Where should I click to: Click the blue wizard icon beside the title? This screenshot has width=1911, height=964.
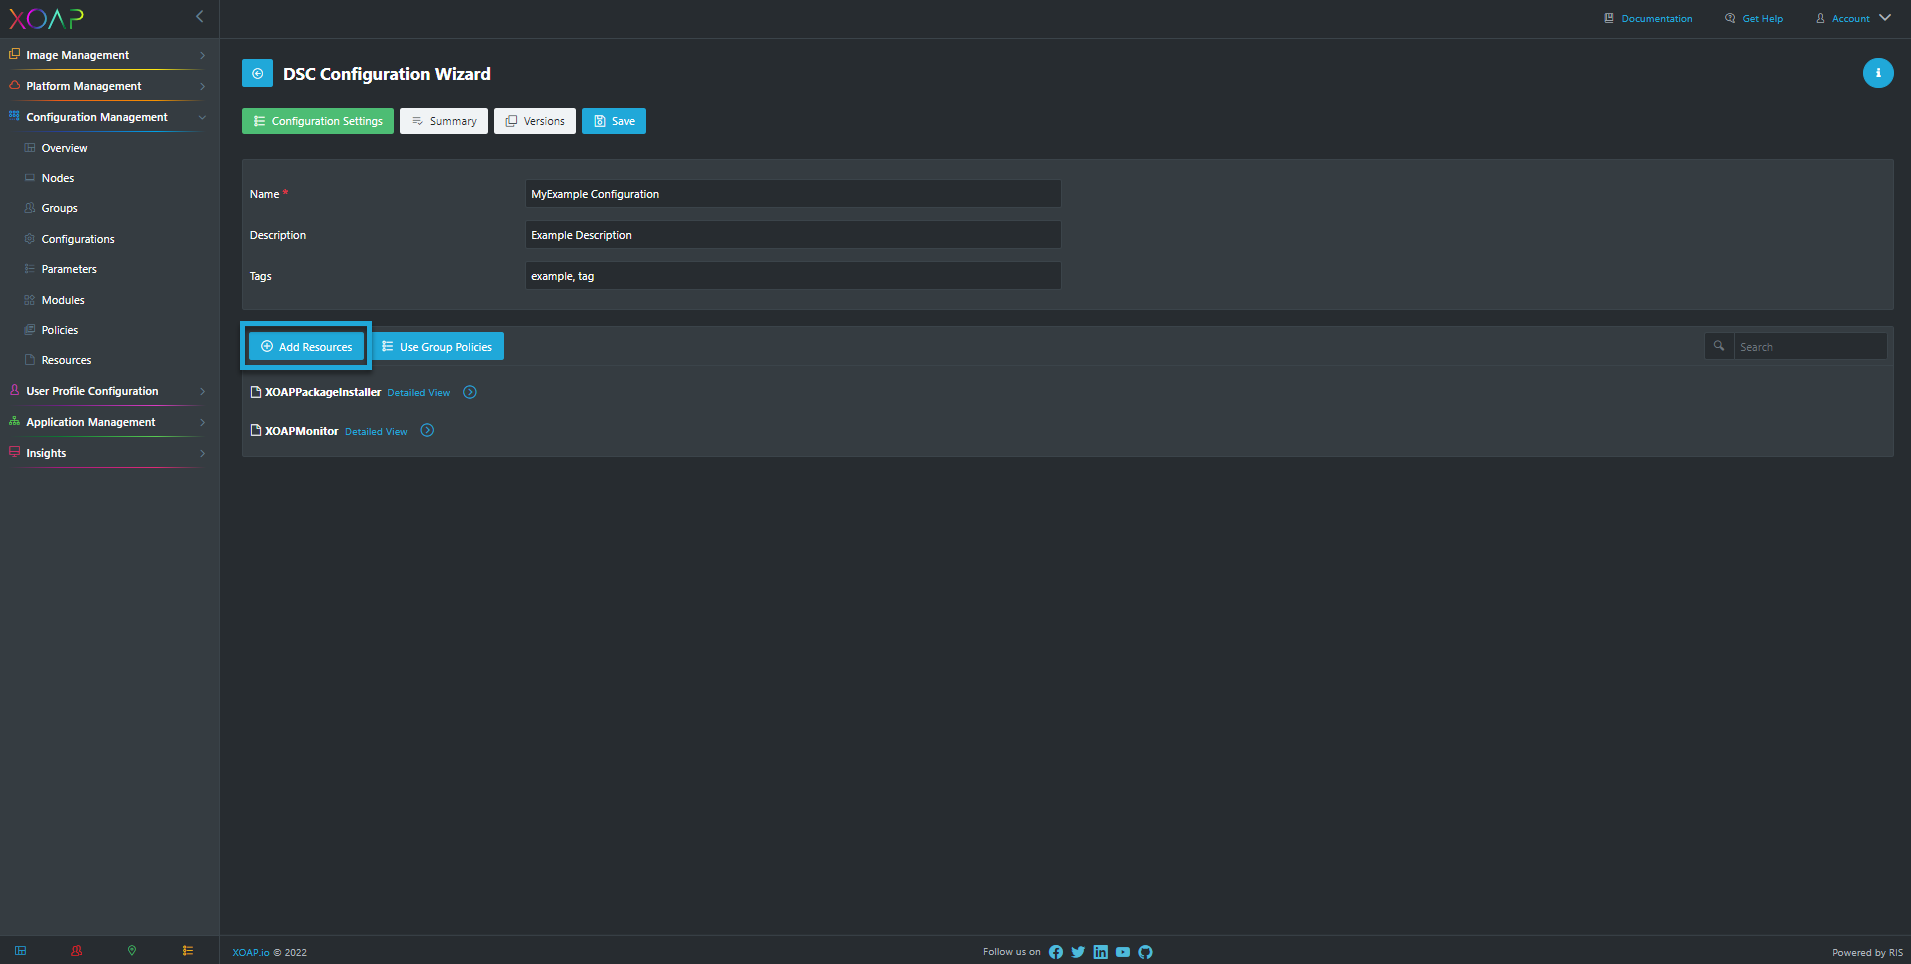pyautogui.click(x=257, y=73)
